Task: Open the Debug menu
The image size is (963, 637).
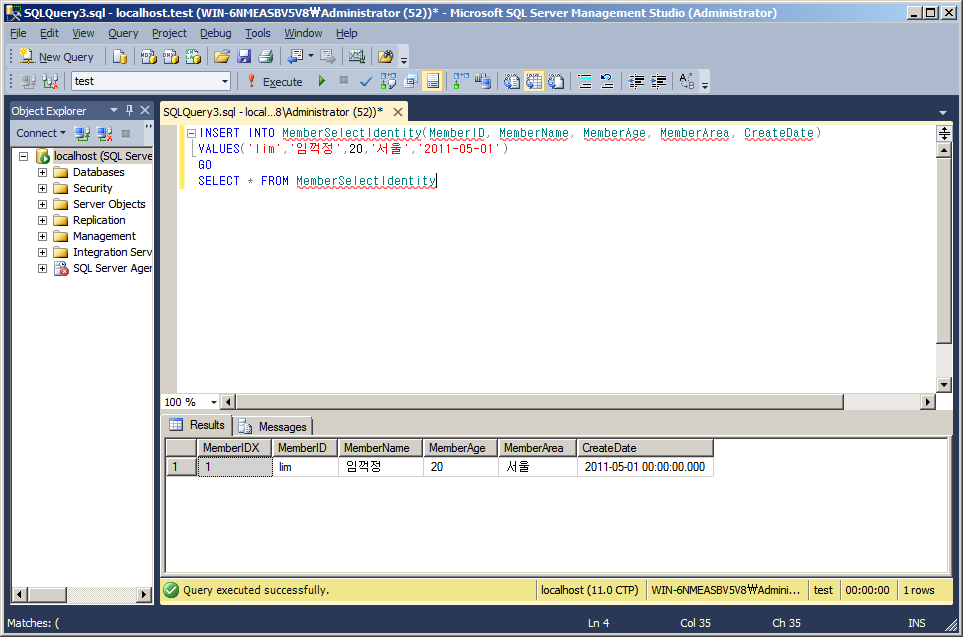Action: click(x=216, y=33)
